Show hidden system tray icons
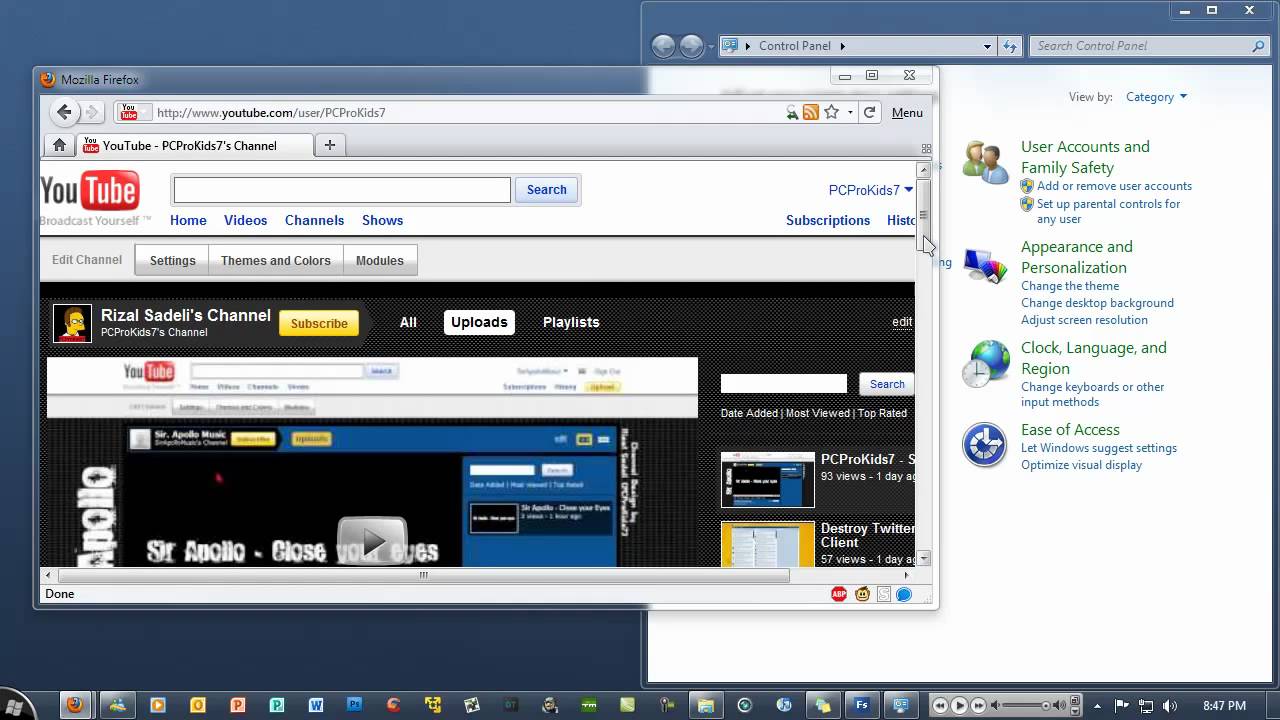 pos(1097,706)
